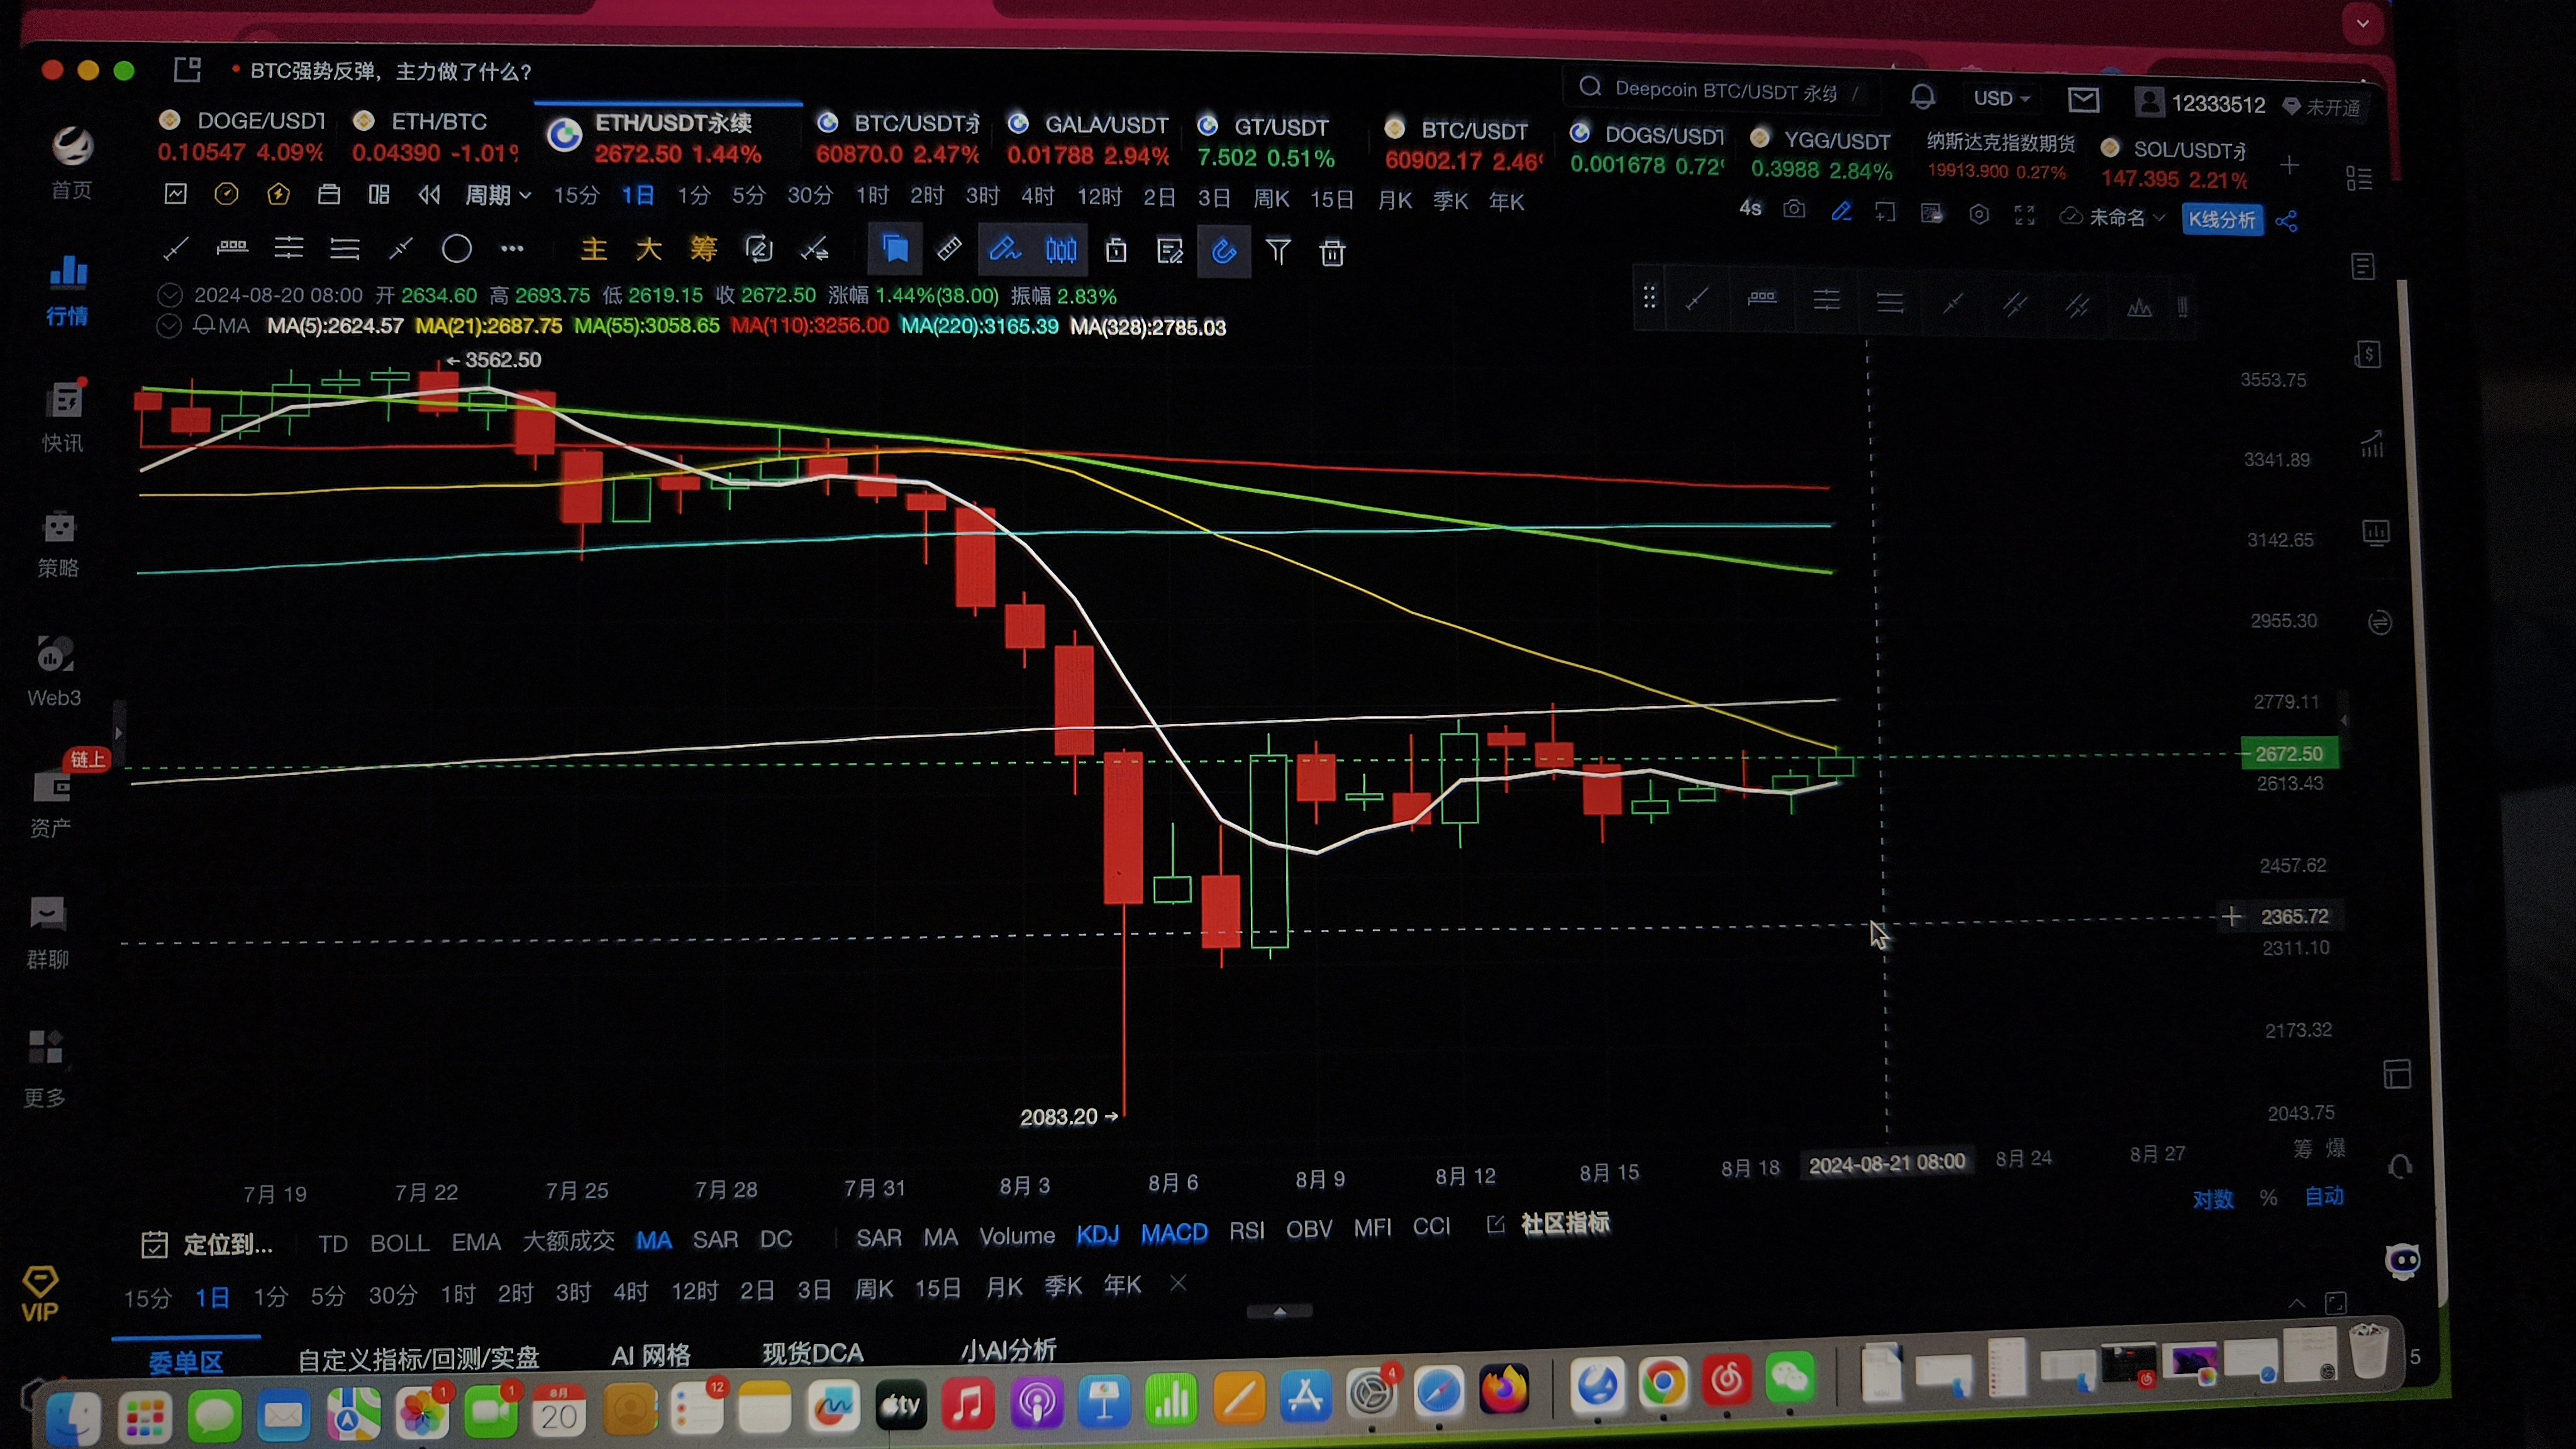Select the 周K timeframe in top row

(x=1271, y=199)
